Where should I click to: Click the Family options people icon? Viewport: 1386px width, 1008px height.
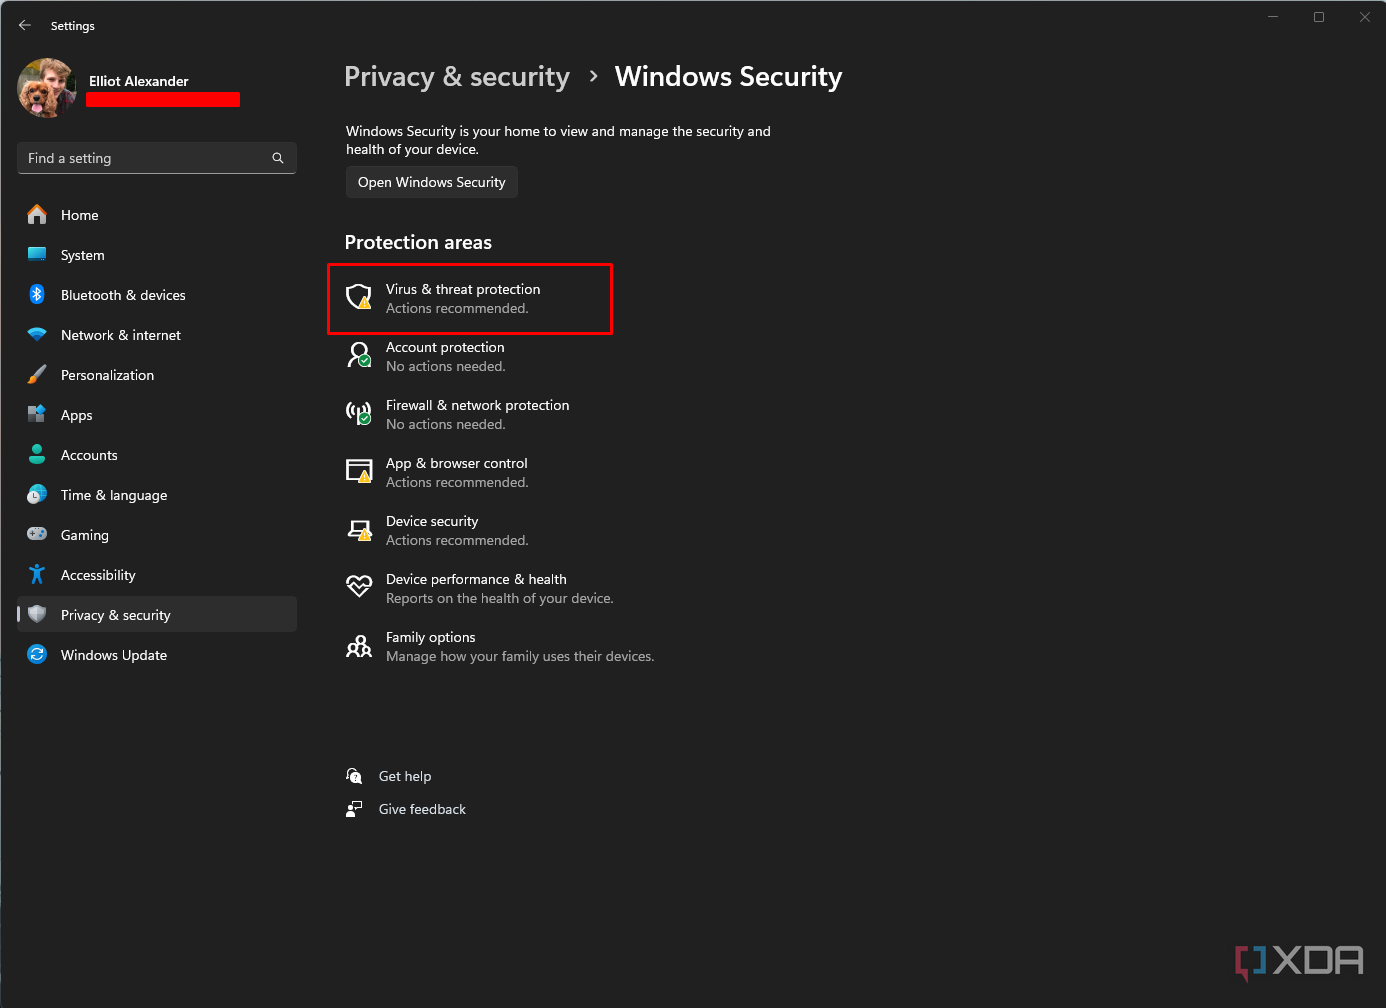[x=359, y=646]
